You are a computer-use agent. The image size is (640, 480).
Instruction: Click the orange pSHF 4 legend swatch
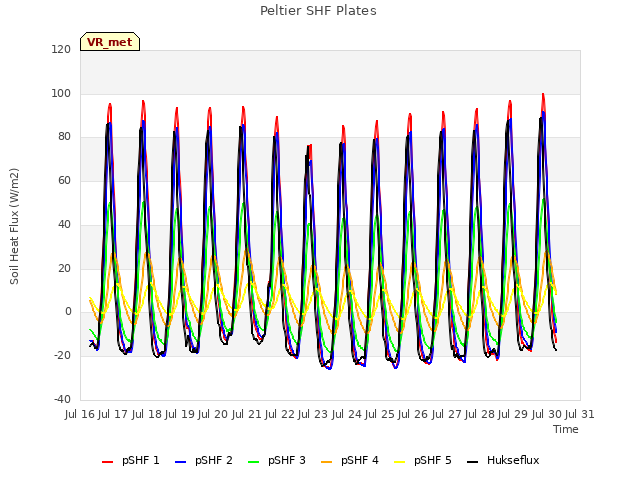pyautogui.click(x=327, y=462)
